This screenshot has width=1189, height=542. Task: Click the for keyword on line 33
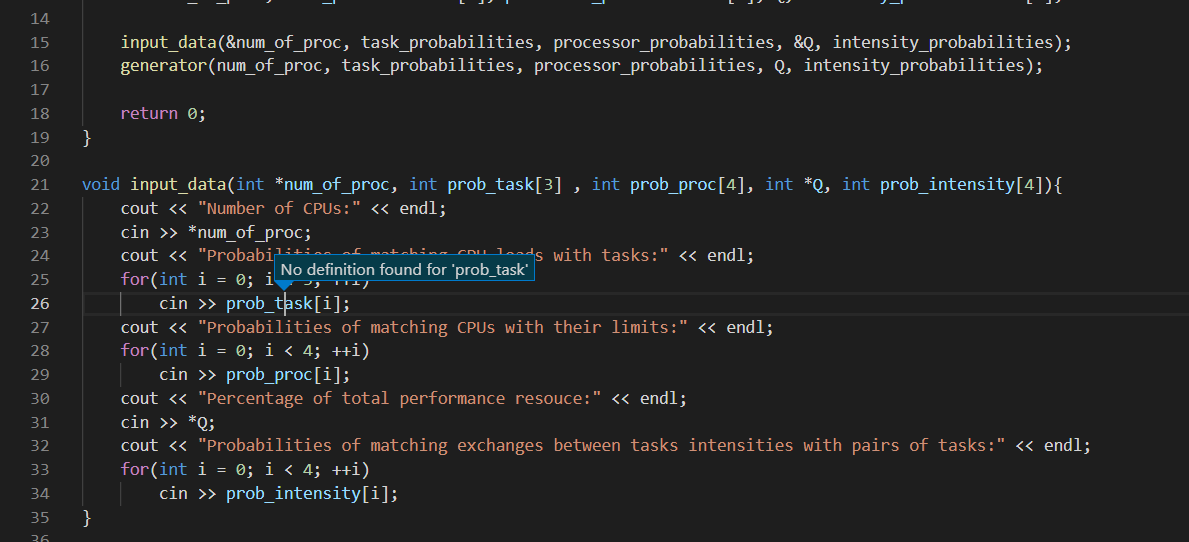point(135,469)
